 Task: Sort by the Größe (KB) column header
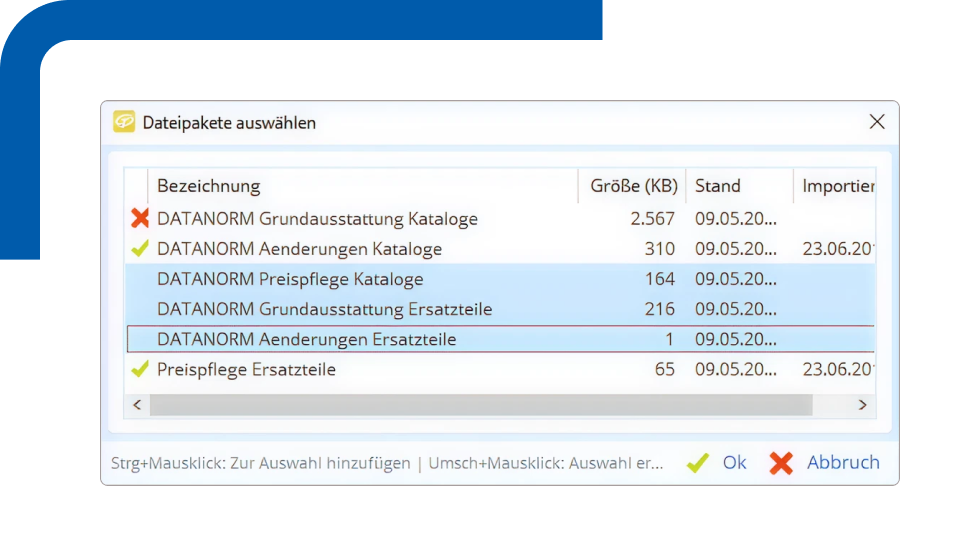tap(633, 186)
